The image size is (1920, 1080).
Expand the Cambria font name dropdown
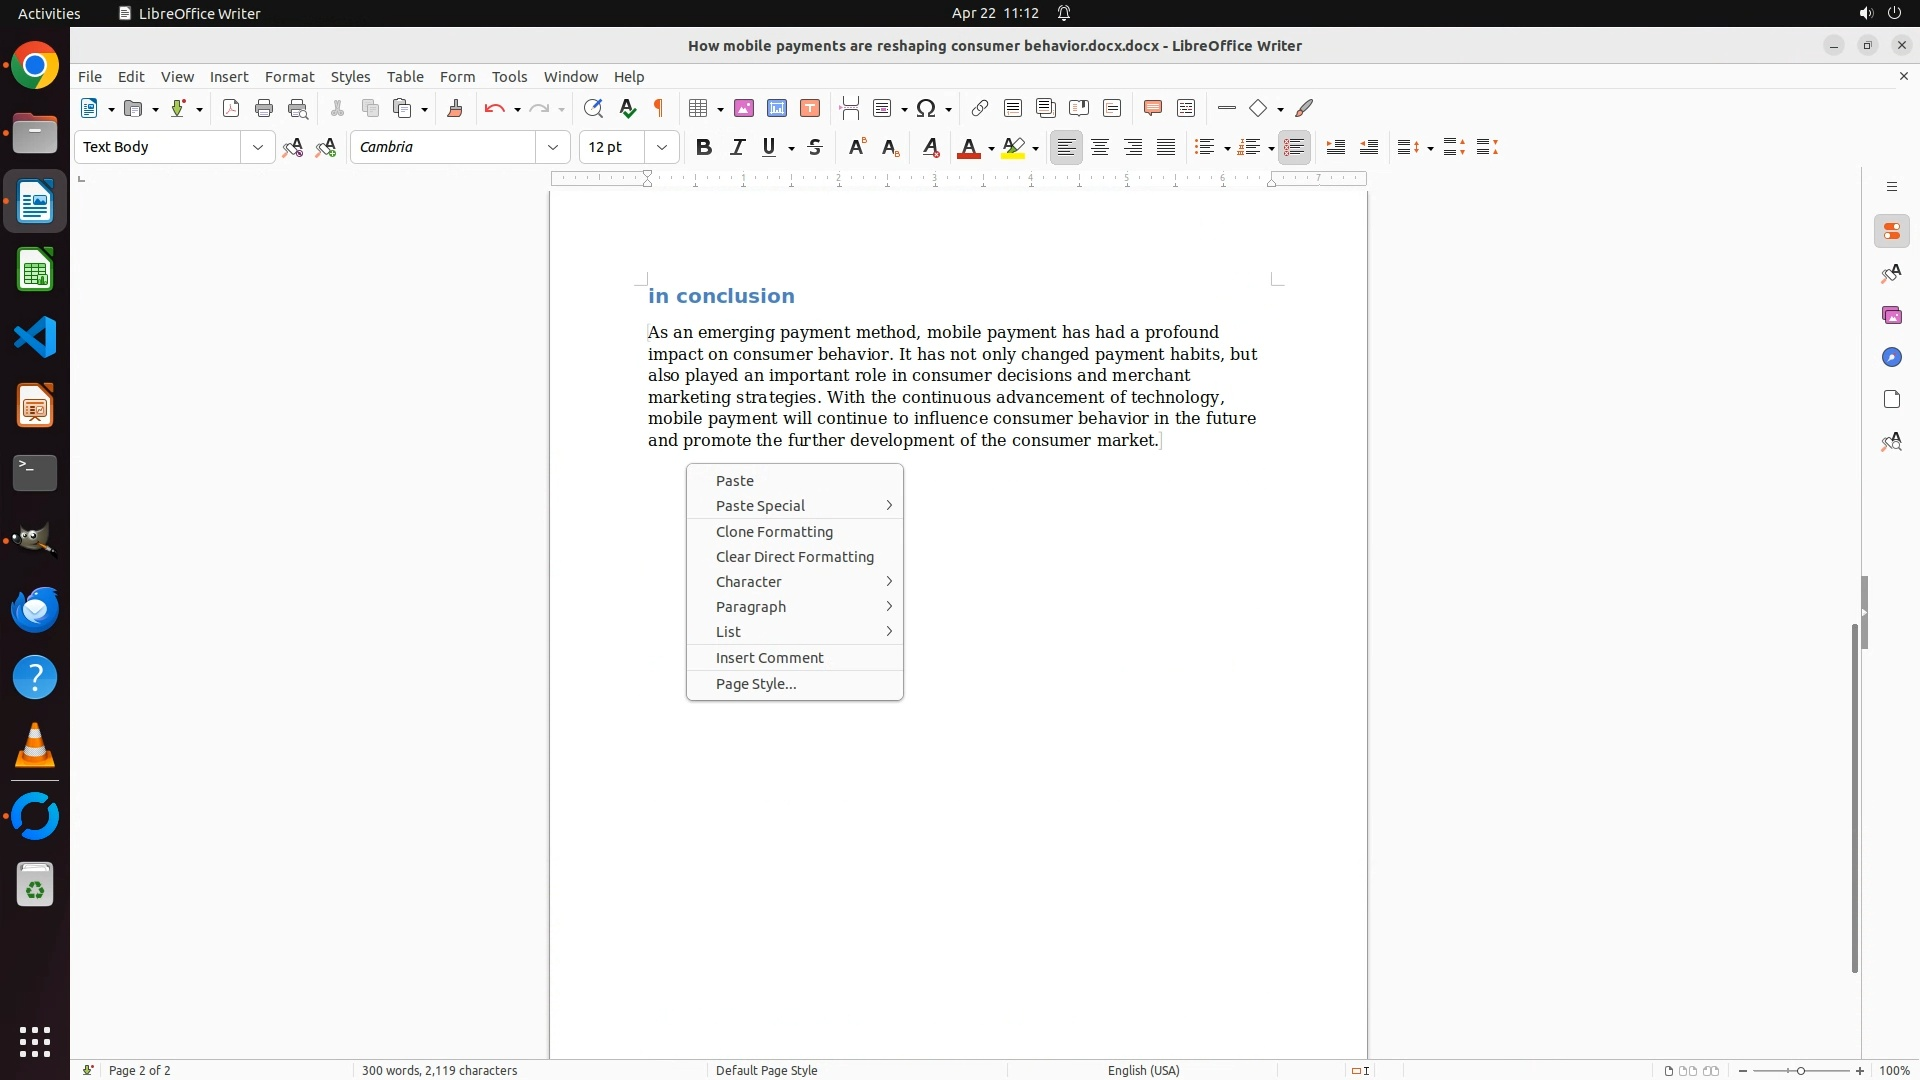[552, 147]
